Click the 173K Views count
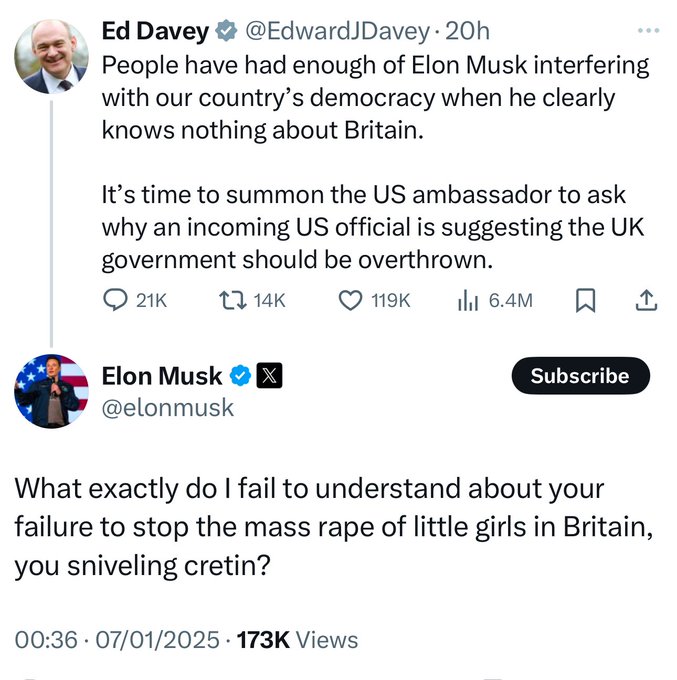This screenshot has width=677, height=680. pyautogui.click(x=297, y=638)
